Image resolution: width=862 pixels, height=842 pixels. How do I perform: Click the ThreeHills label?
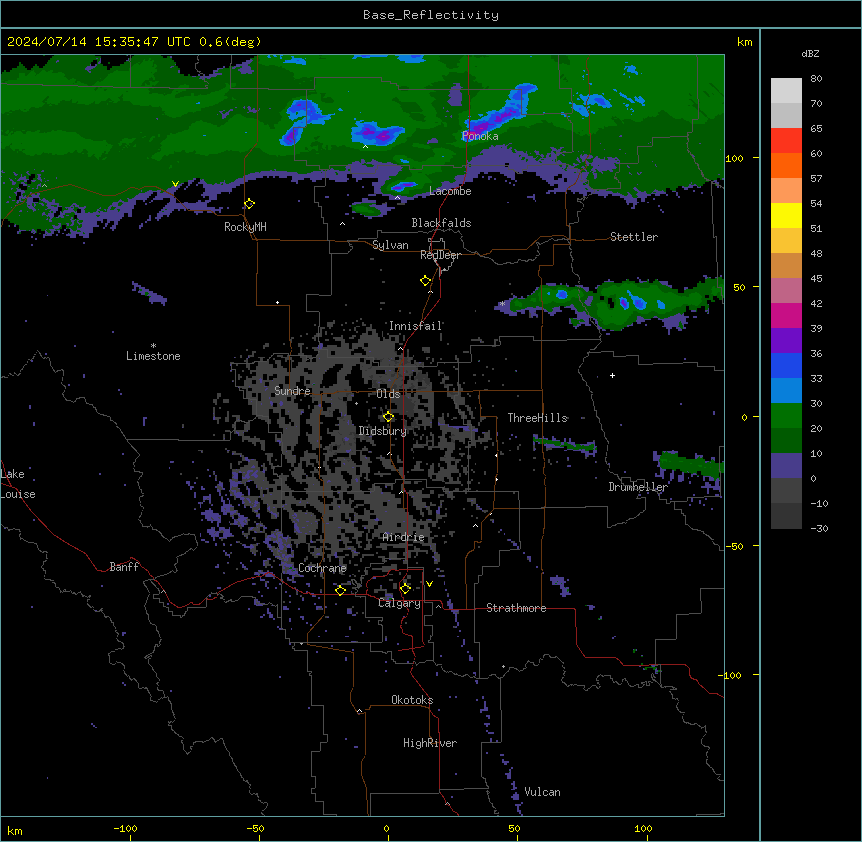(538, 418)
